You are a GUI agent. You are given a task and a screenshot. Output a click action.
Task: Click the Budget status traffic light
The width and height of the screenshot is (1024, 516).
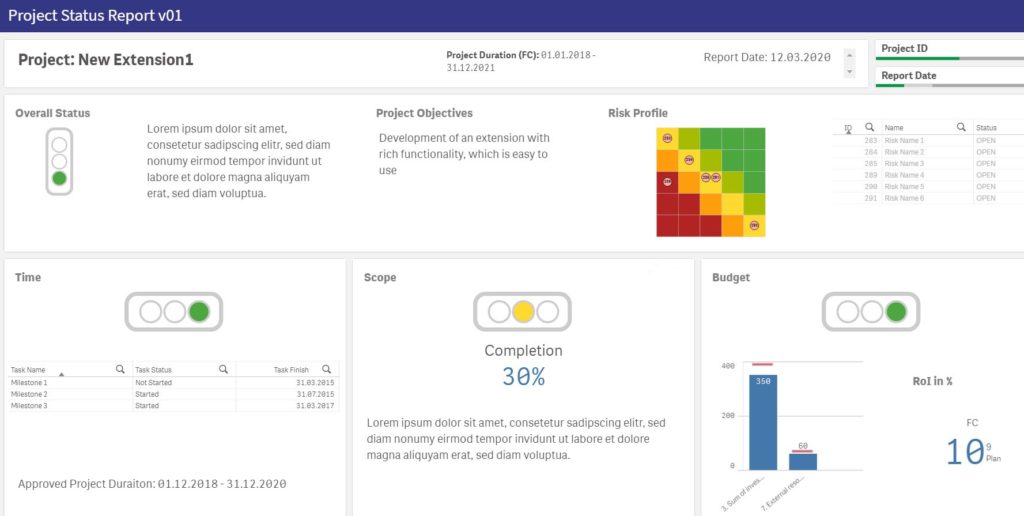(871, 311)
